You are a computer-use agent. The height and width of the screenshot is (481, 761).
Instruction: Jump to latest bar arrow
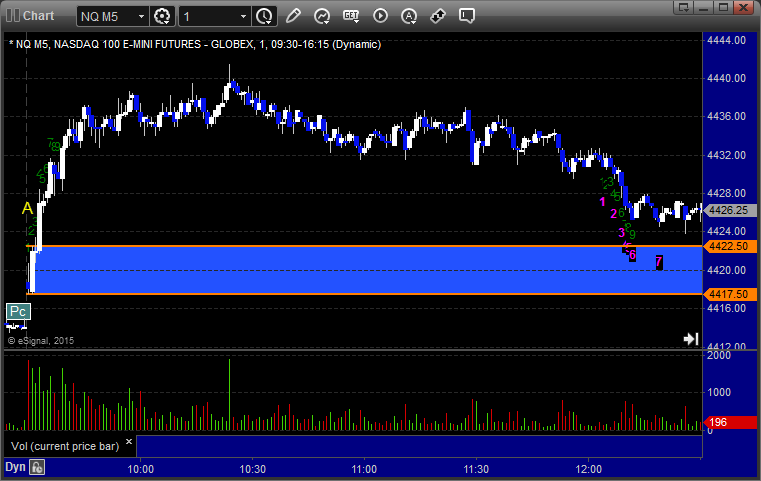tap(690, 339)
